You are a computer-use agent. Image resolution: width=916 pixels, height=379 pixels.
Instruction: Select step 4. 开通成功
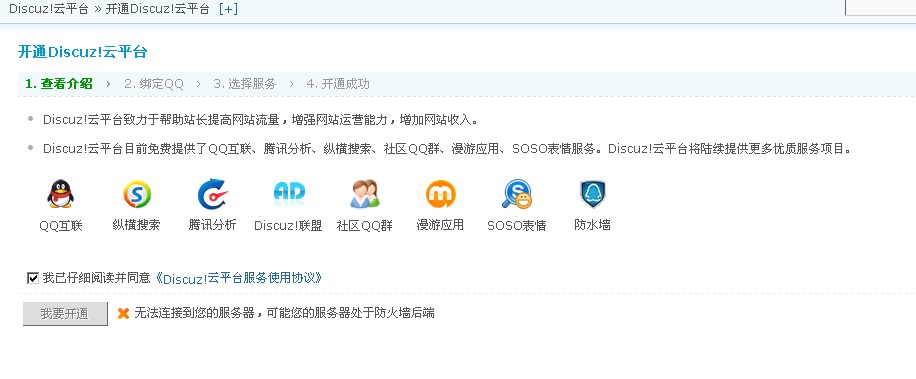[338, 84]
